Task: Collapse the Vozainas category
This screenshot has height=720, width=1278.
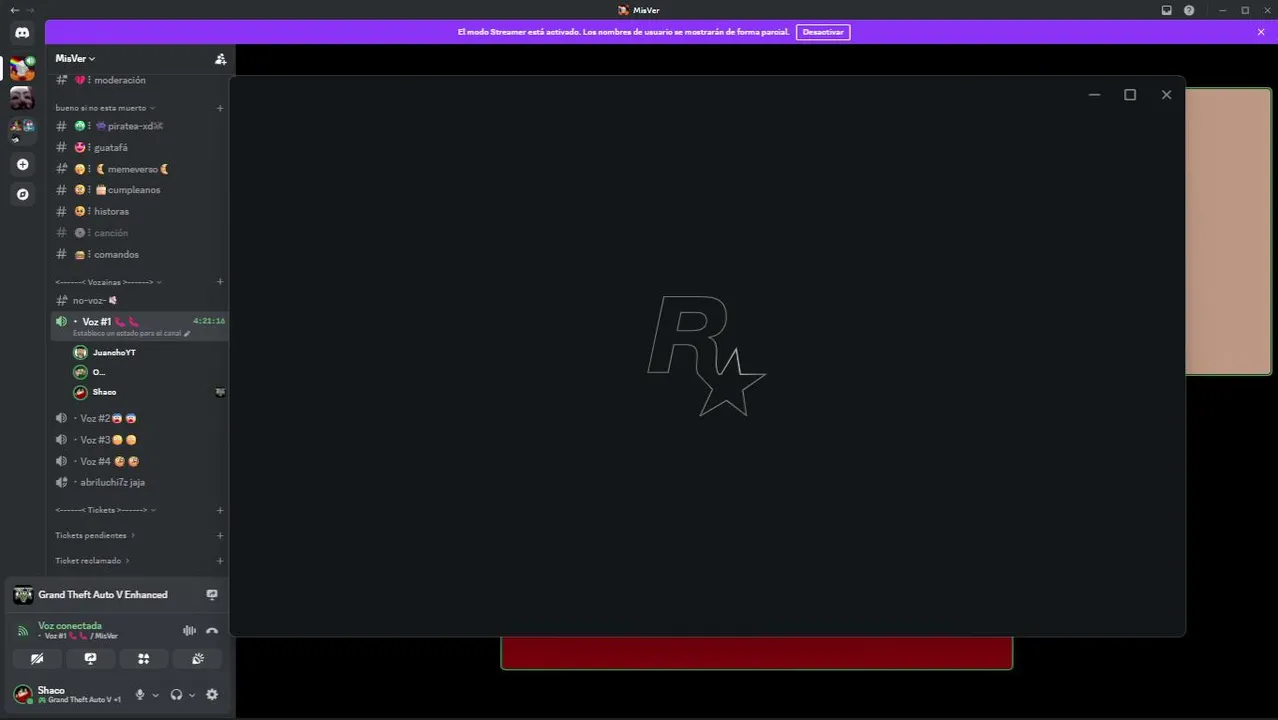Action: click(108, 282)
